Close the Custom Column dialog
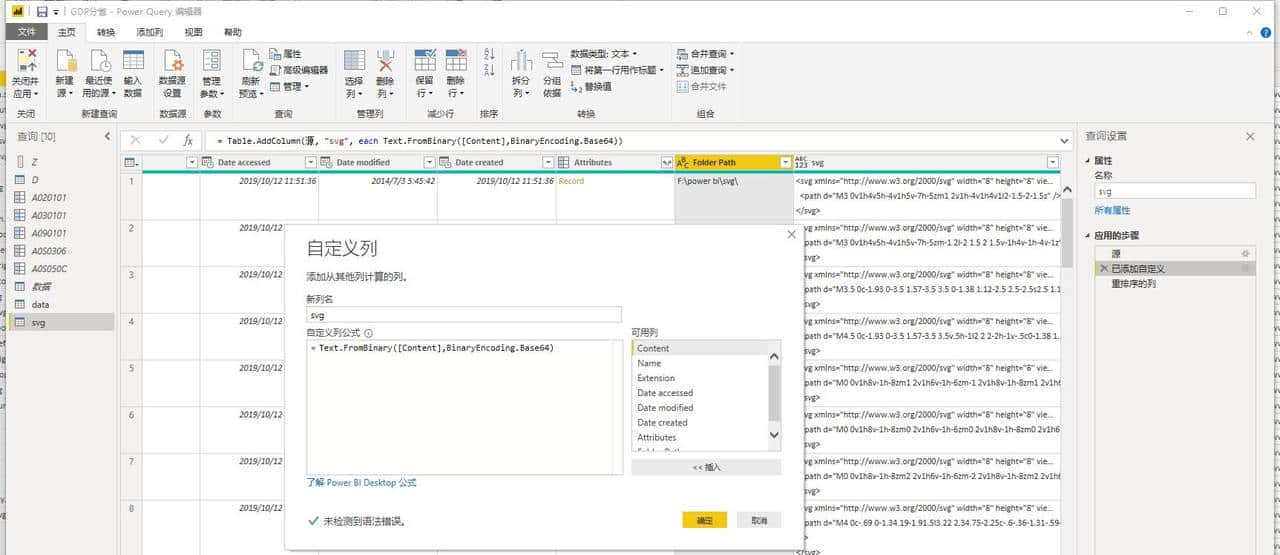The width and height of the screenshot is (1280, 555). coord(792,234)
